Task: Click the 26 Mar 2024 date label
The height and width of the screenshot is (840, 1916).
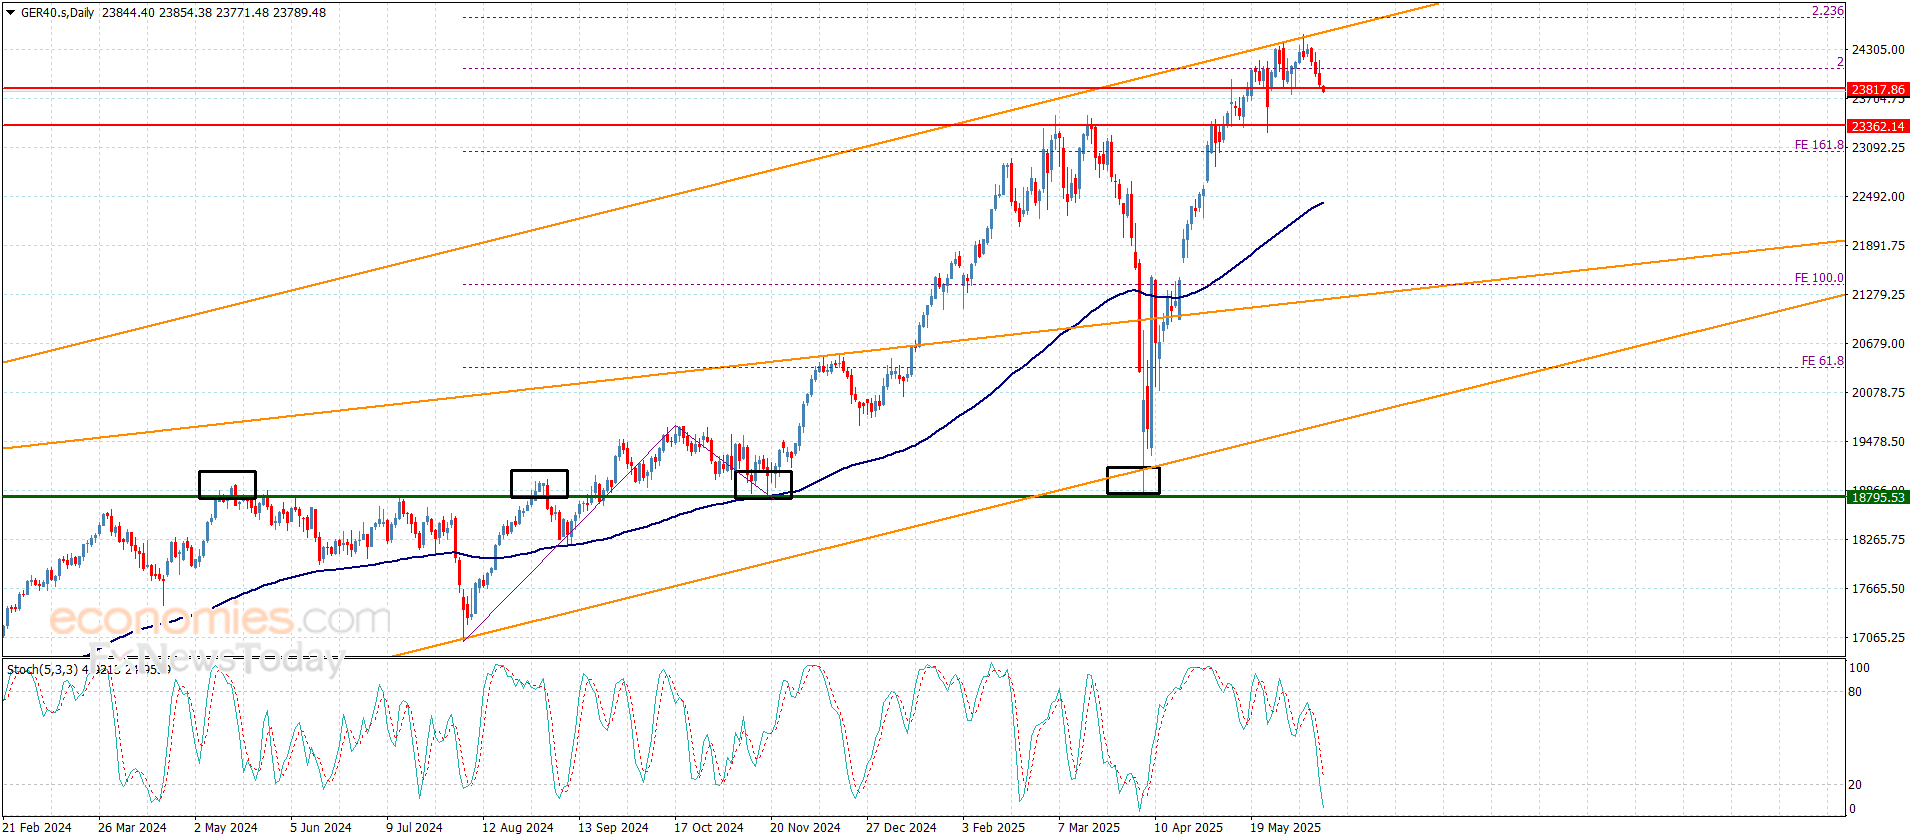Action: (132, 827)
